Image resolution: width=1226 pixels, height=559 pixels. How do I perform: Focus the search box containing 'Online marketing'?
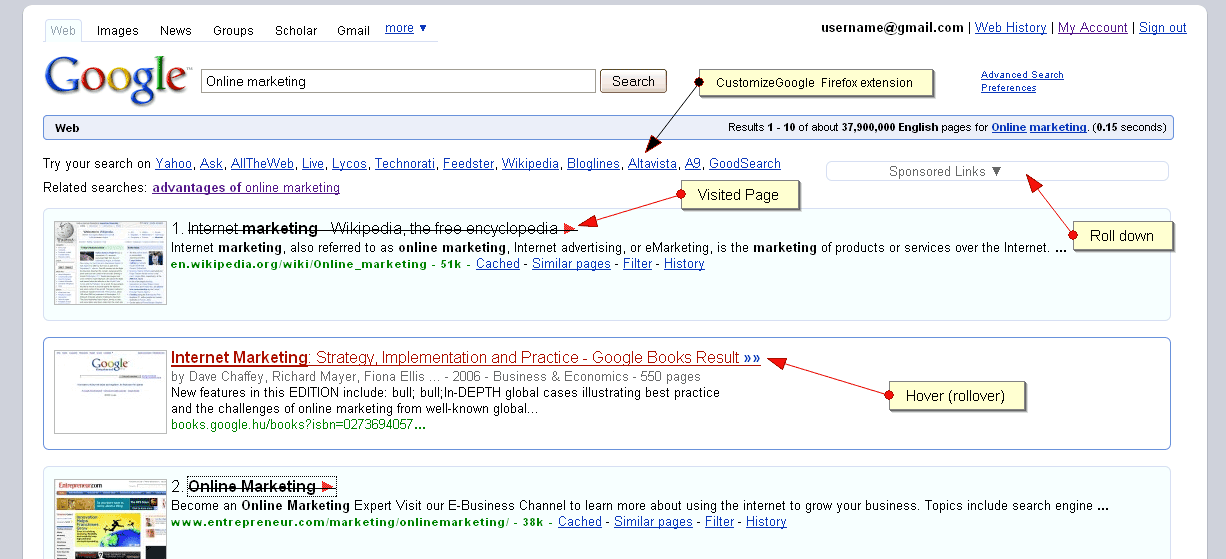click(x=399, y=81)
